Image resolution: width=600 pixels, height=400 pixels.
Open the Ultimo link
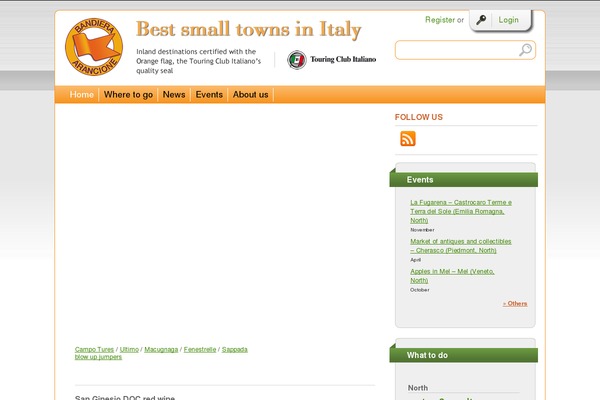pyautogui.click(x=129, y=349)
